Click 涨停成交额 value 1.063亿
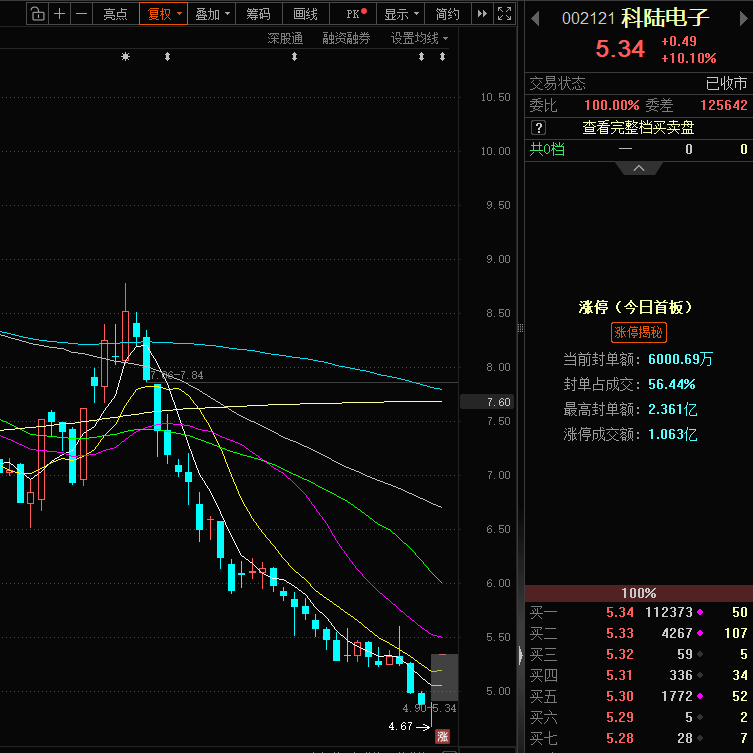Screen dimensions: 753x753 672,435
